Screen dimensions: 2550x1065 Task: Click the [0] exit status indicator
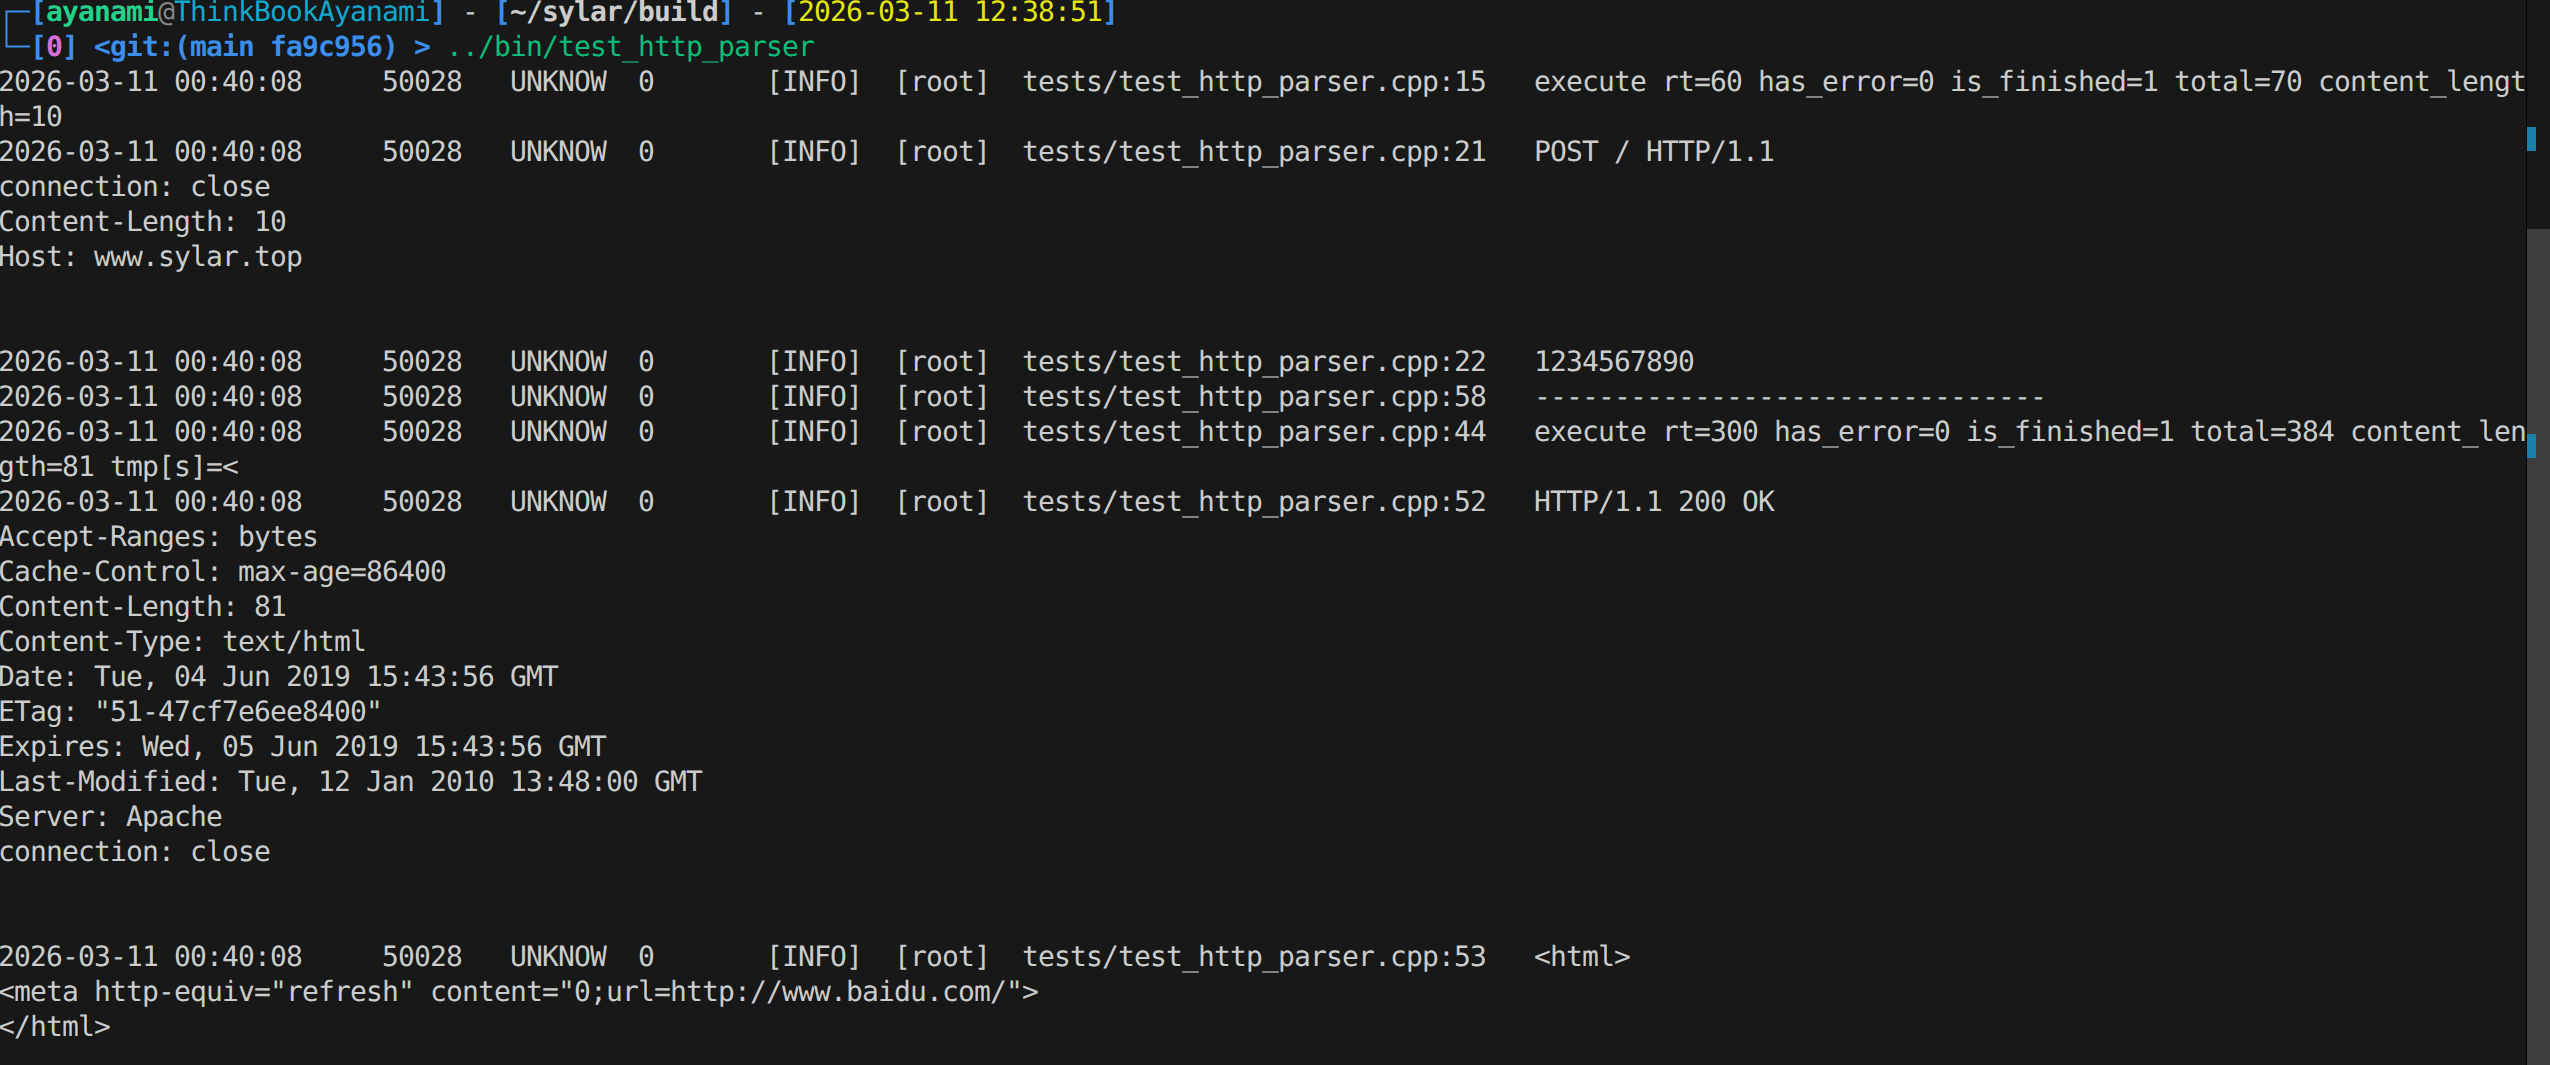(54, 47)
